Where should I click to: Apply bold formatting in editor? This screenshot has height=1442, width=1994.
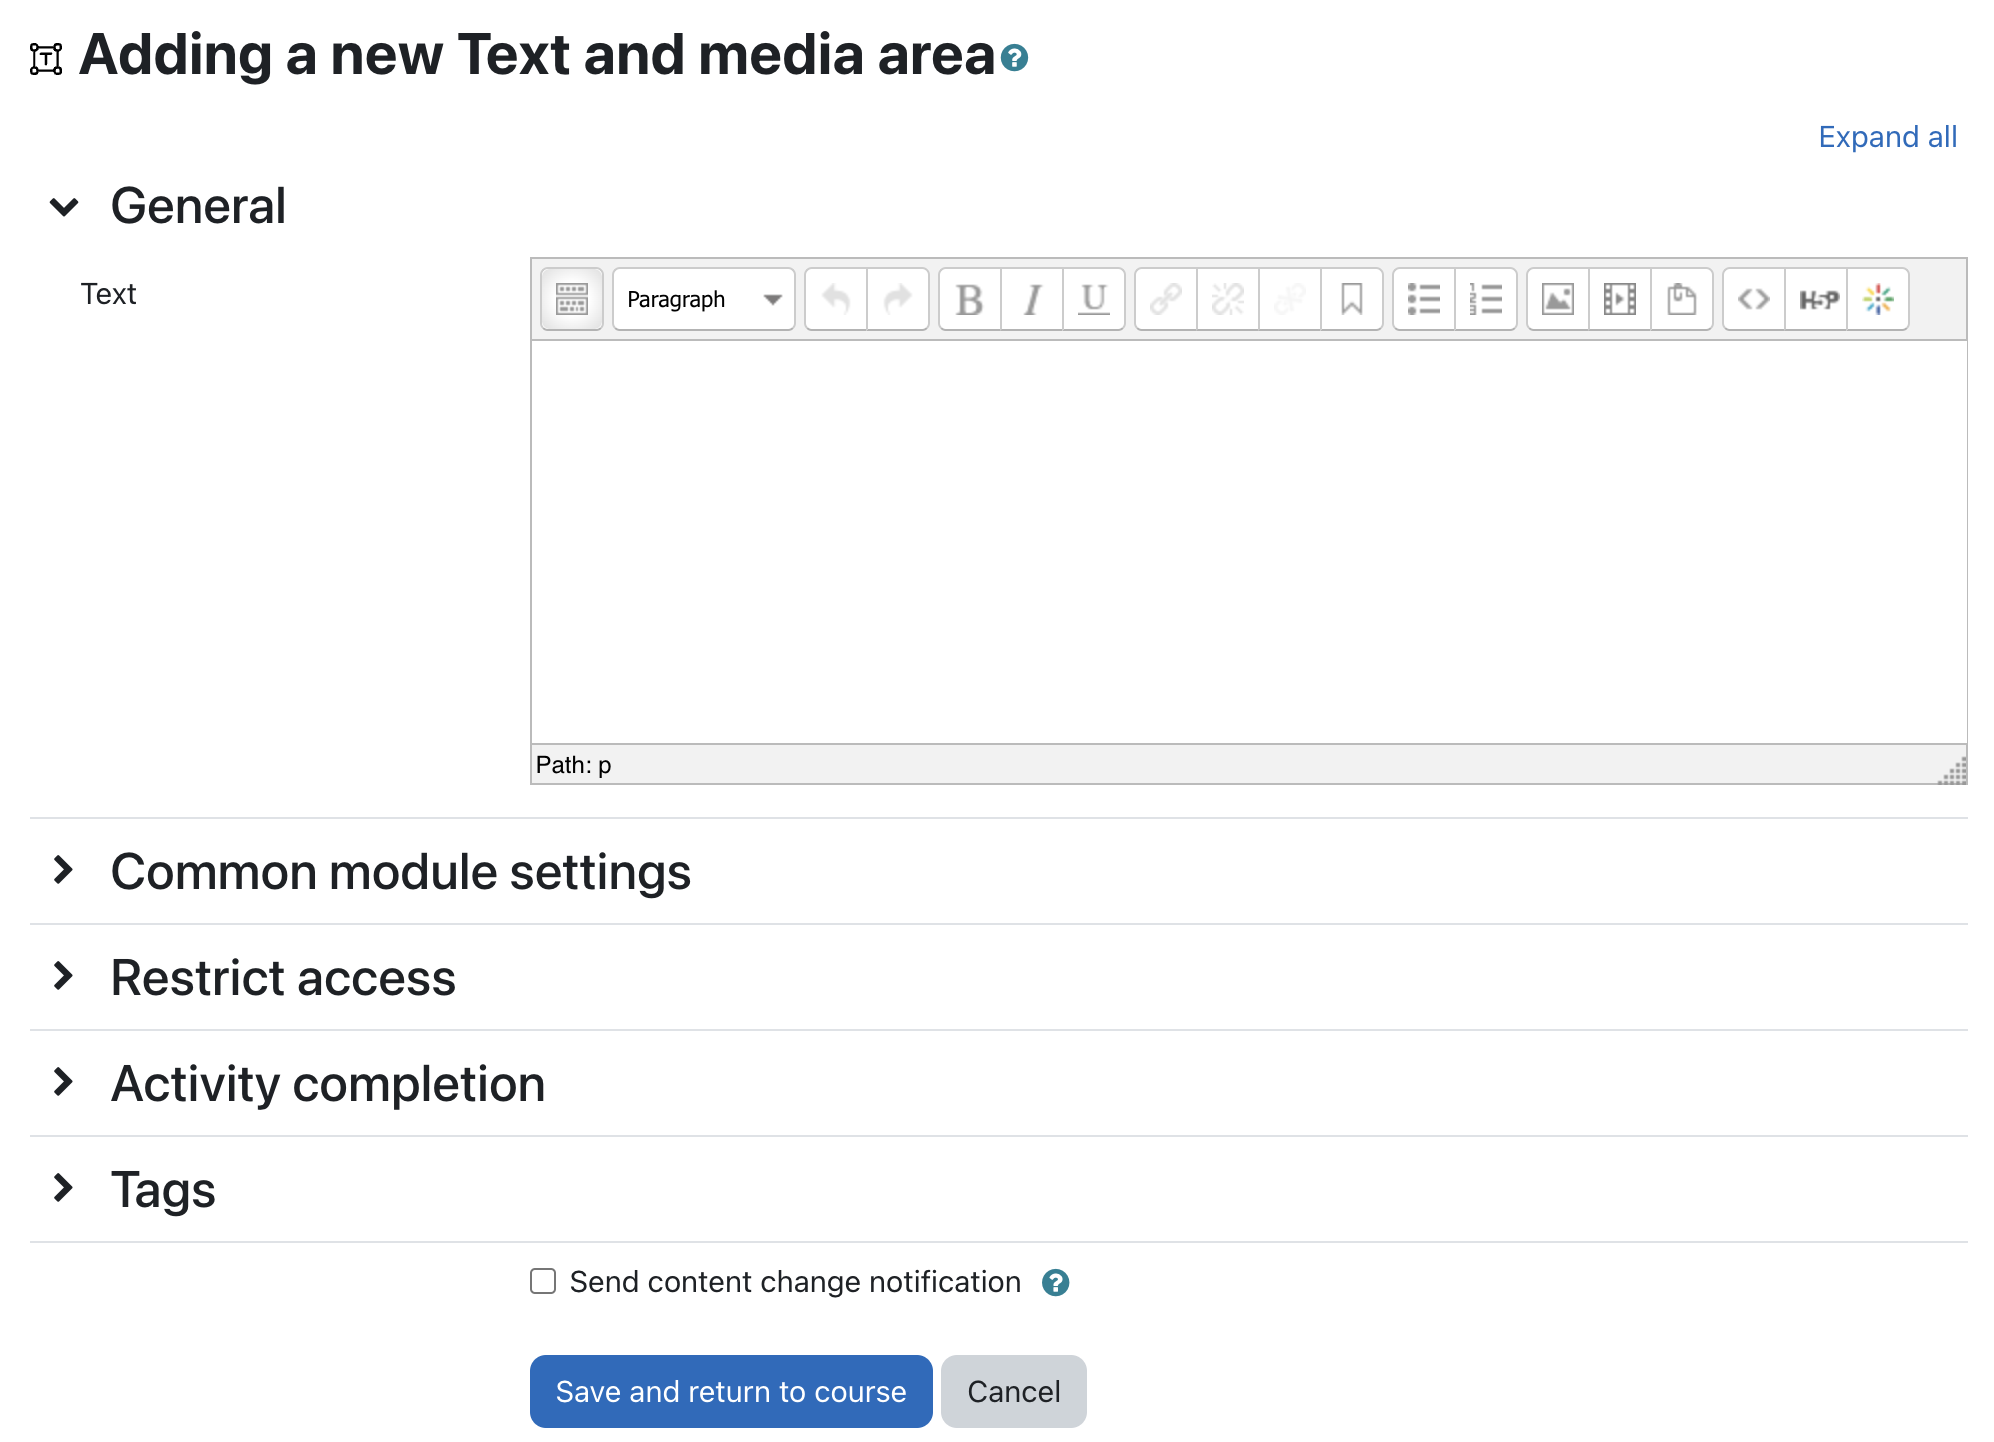(x=969, y=299)
